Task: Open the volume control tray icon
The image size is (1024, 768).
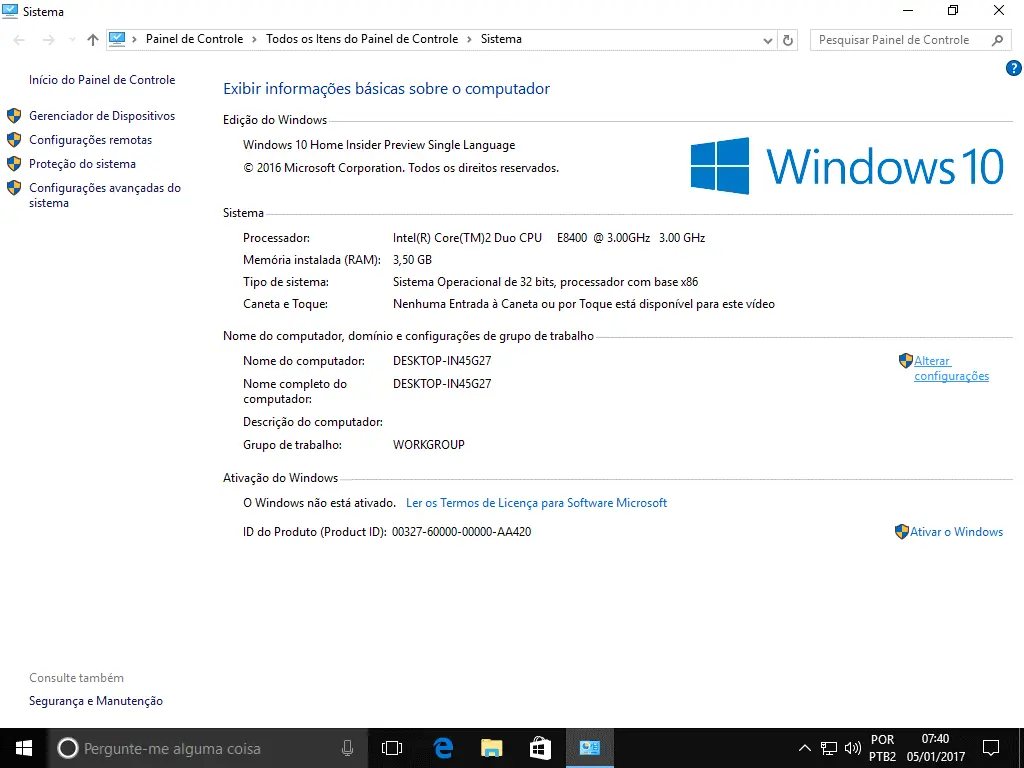Action: point(852,748)
